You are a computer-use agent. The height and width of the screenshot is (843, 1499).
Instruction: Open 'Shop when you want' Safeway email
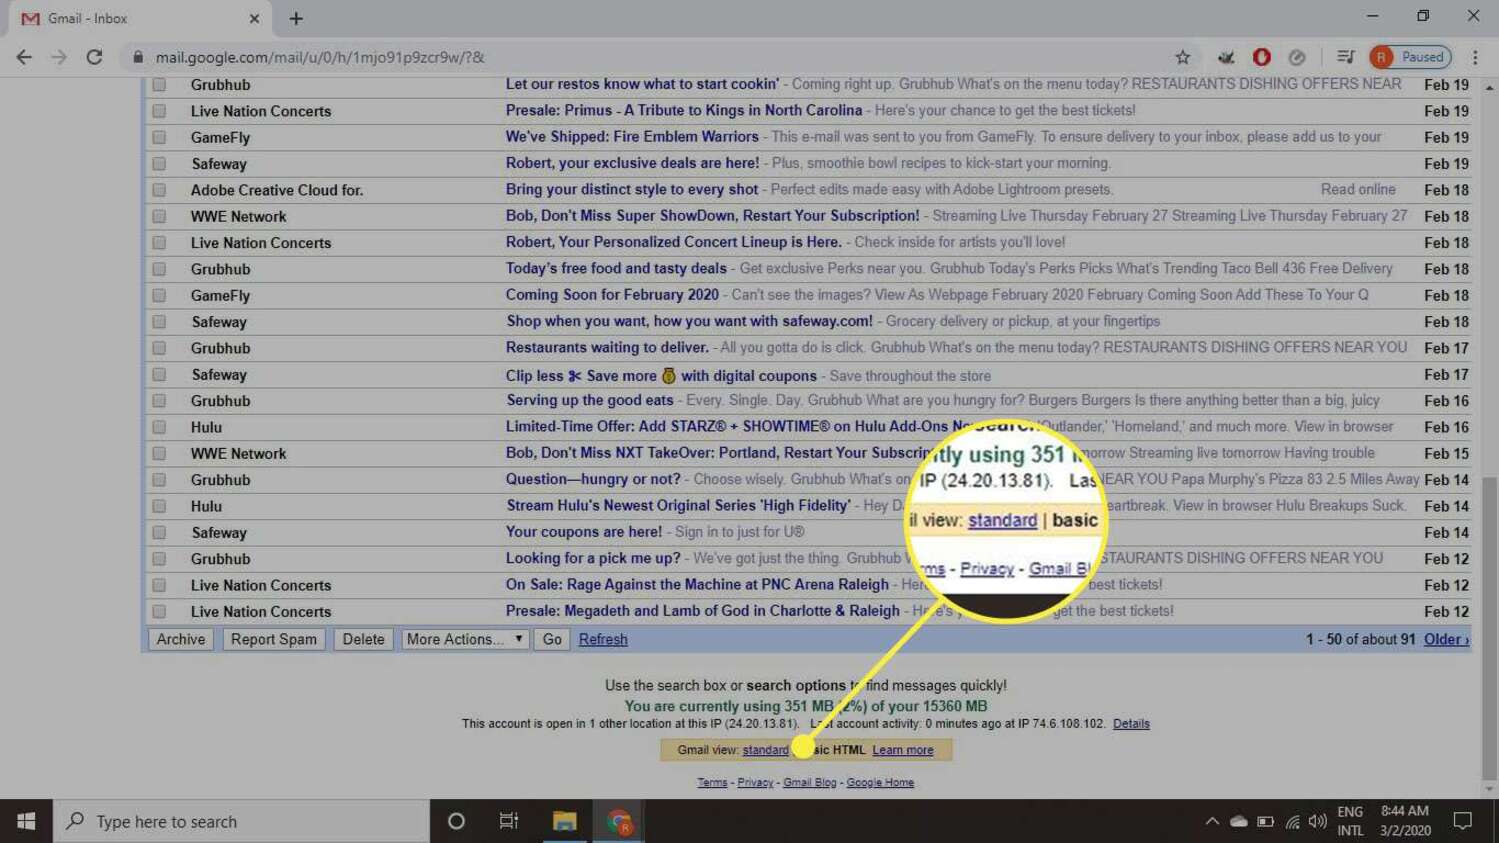689,321
